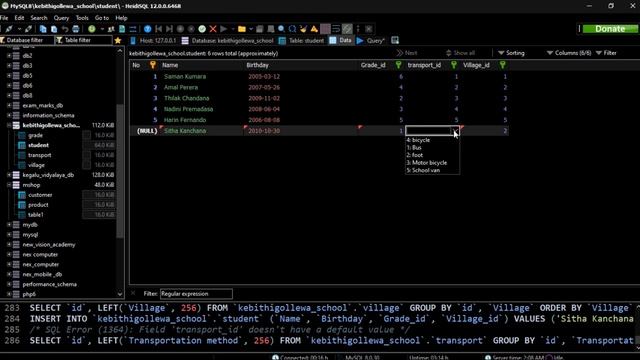Choose '5: School van' from dropdown list
The height and width of the screenshot is (360, 640).
(432, 170)
